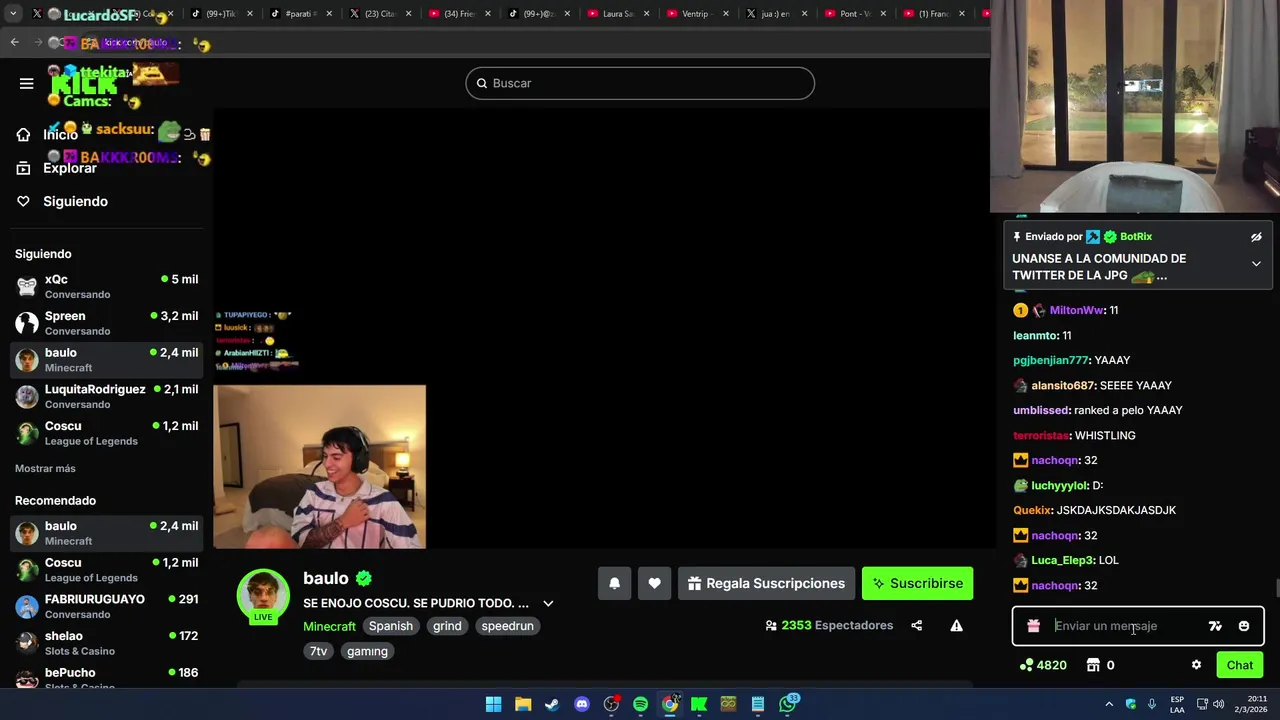Report stream with warning triangle icon
The image size is (1280, 720).
tap(956, 626)
